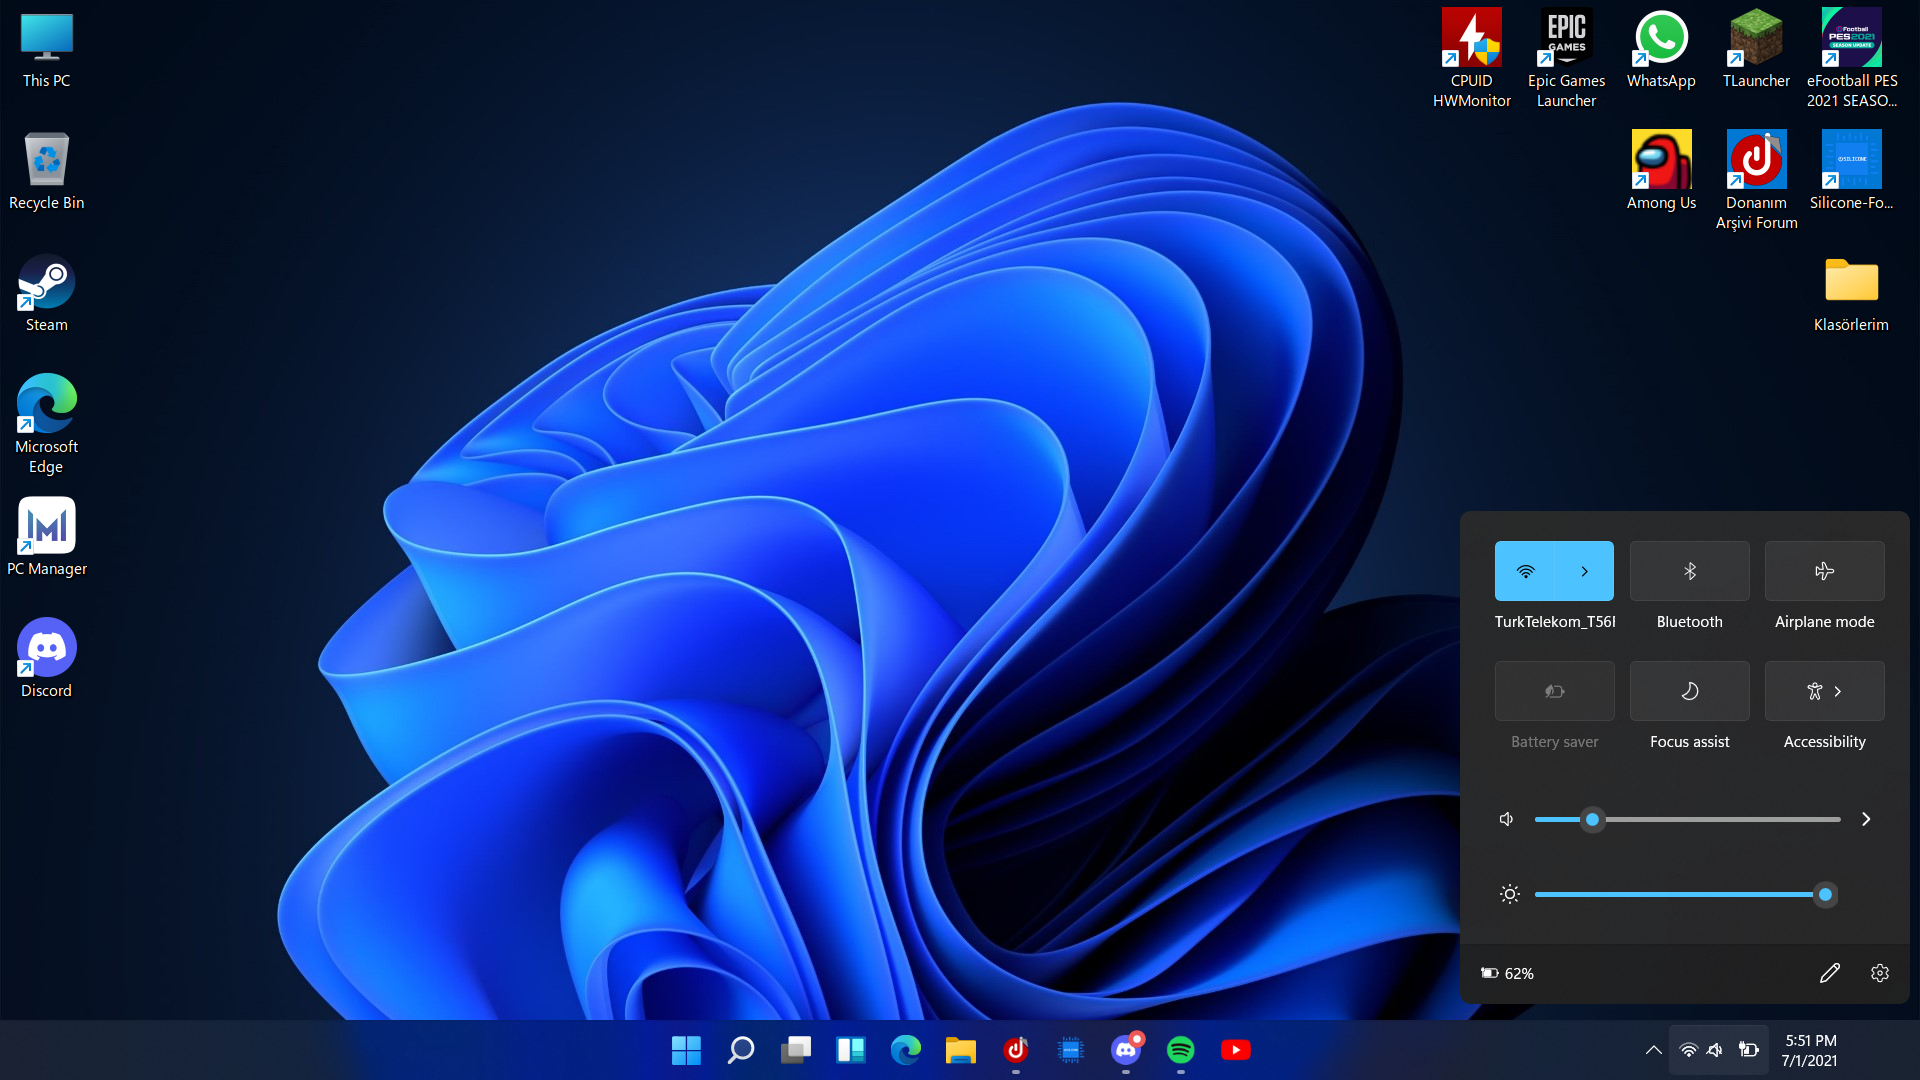Set volume slider level
1920x1080 pixels.
[x=1688, y=819]
